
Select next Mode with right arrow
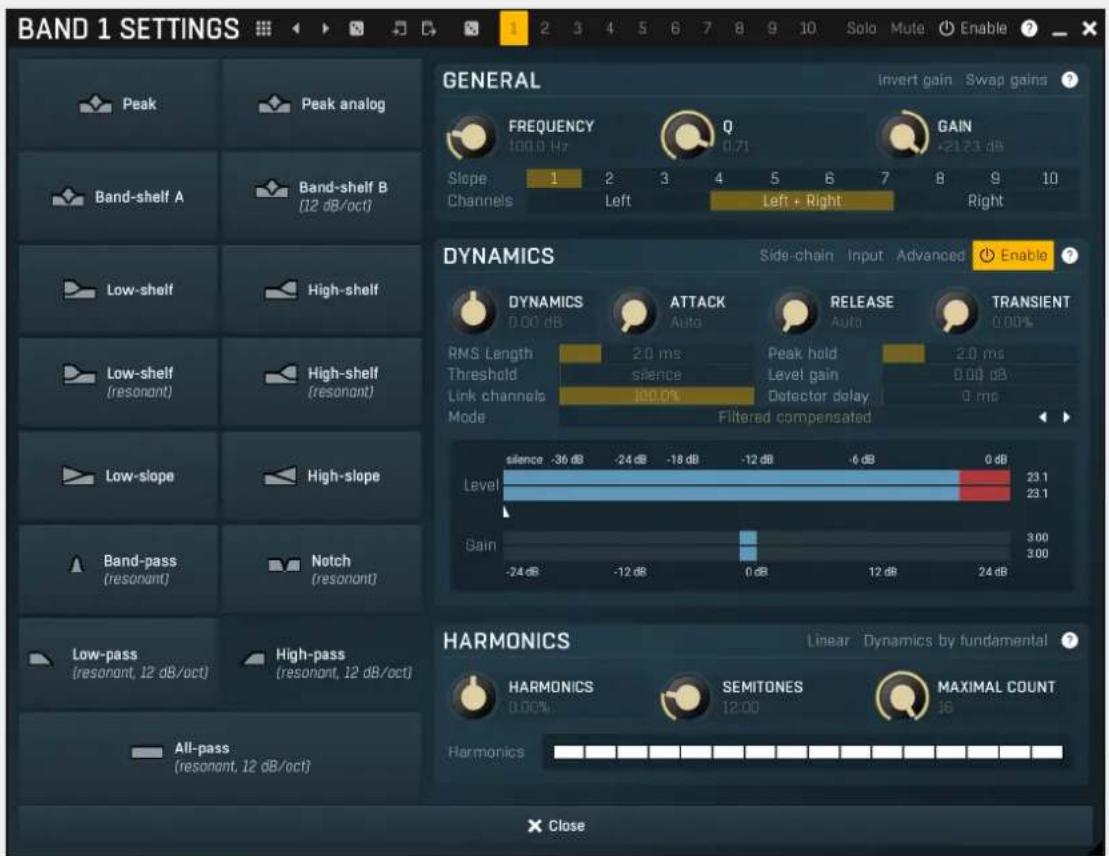coord(1066,417)
